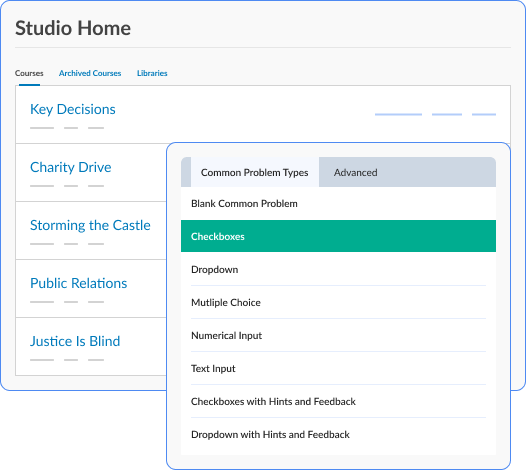Choose Blank Common Problem
Screen dimensions: 526x470
pos(338,204)
